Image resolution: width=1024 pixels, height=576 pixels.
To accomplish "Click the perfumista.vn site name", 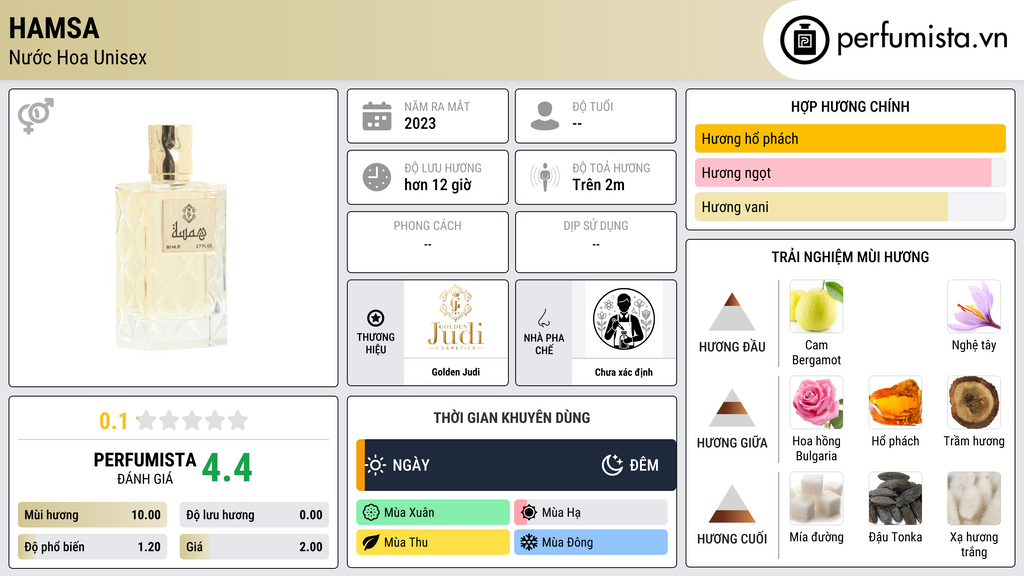I will [x=922, y=38].
